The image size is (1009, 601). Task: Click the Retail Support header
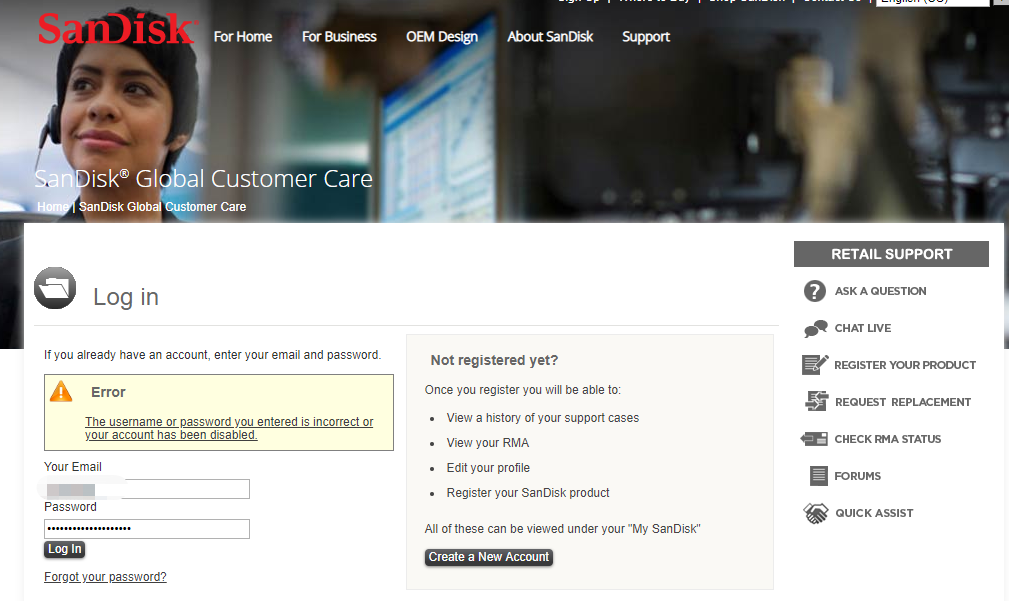pos(891,254)
